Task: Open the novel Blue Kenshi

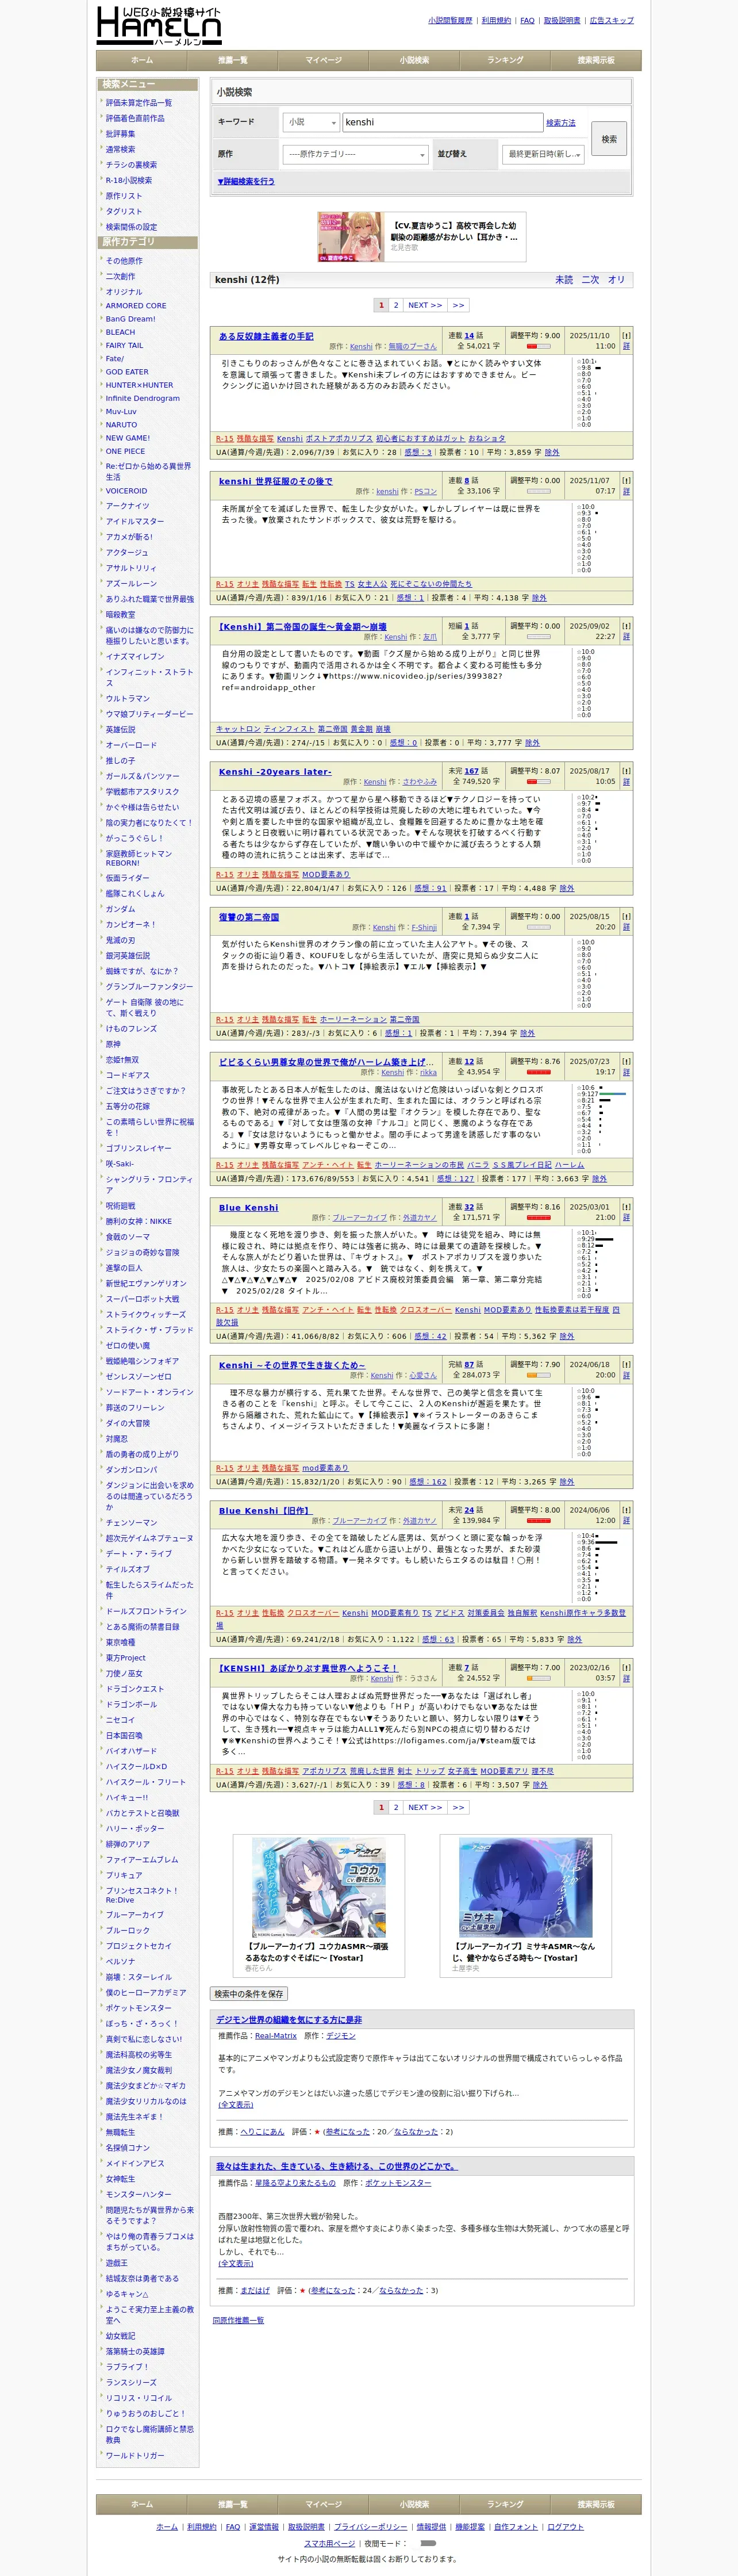Action: [249, 1207]
